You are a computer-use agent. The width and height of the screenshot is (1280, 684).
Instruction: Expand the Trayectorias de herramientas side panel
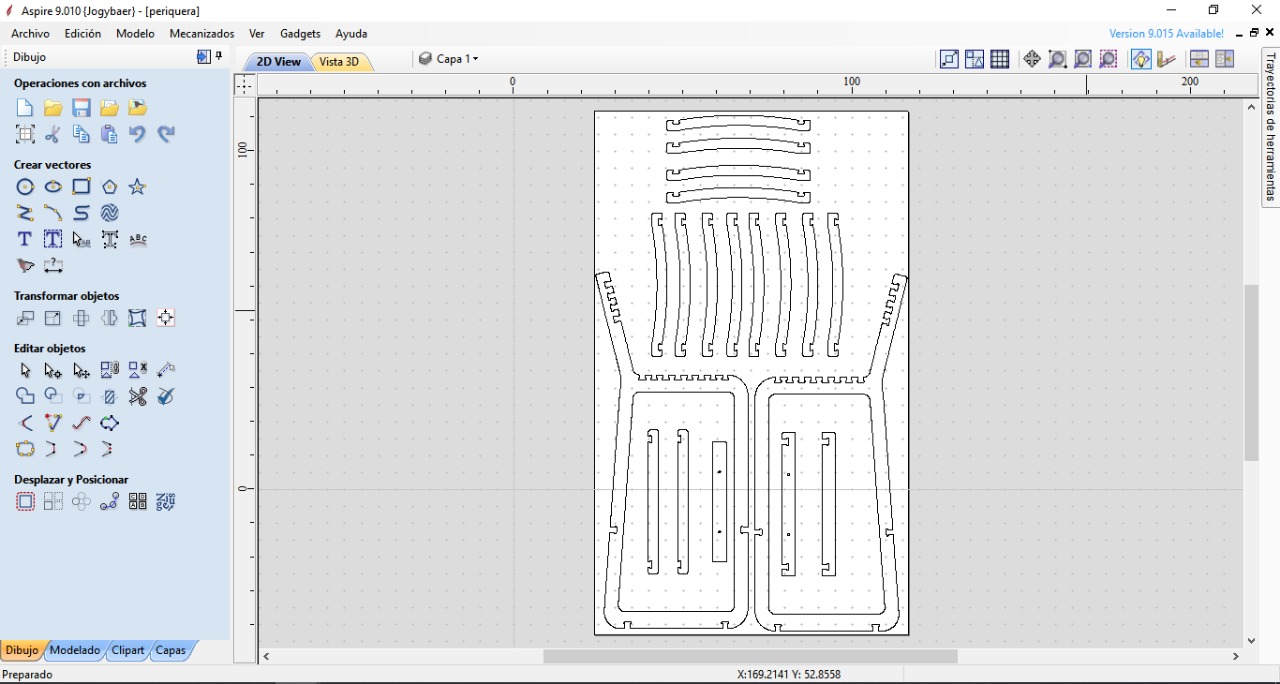point(1270,126)
